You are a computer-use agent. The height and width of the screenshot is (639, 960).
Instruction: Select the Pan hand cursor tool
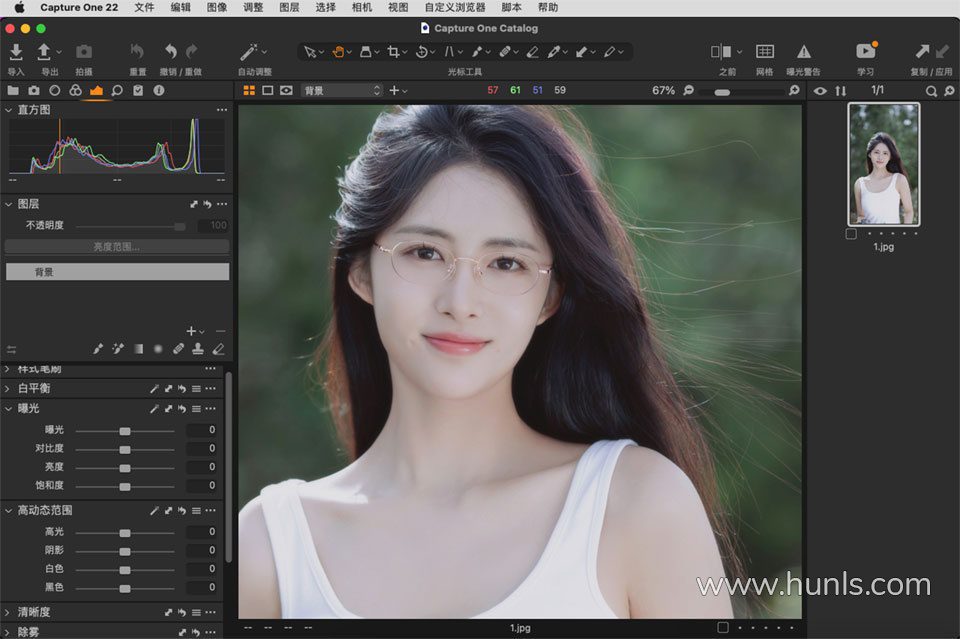(x=338, y=52)
